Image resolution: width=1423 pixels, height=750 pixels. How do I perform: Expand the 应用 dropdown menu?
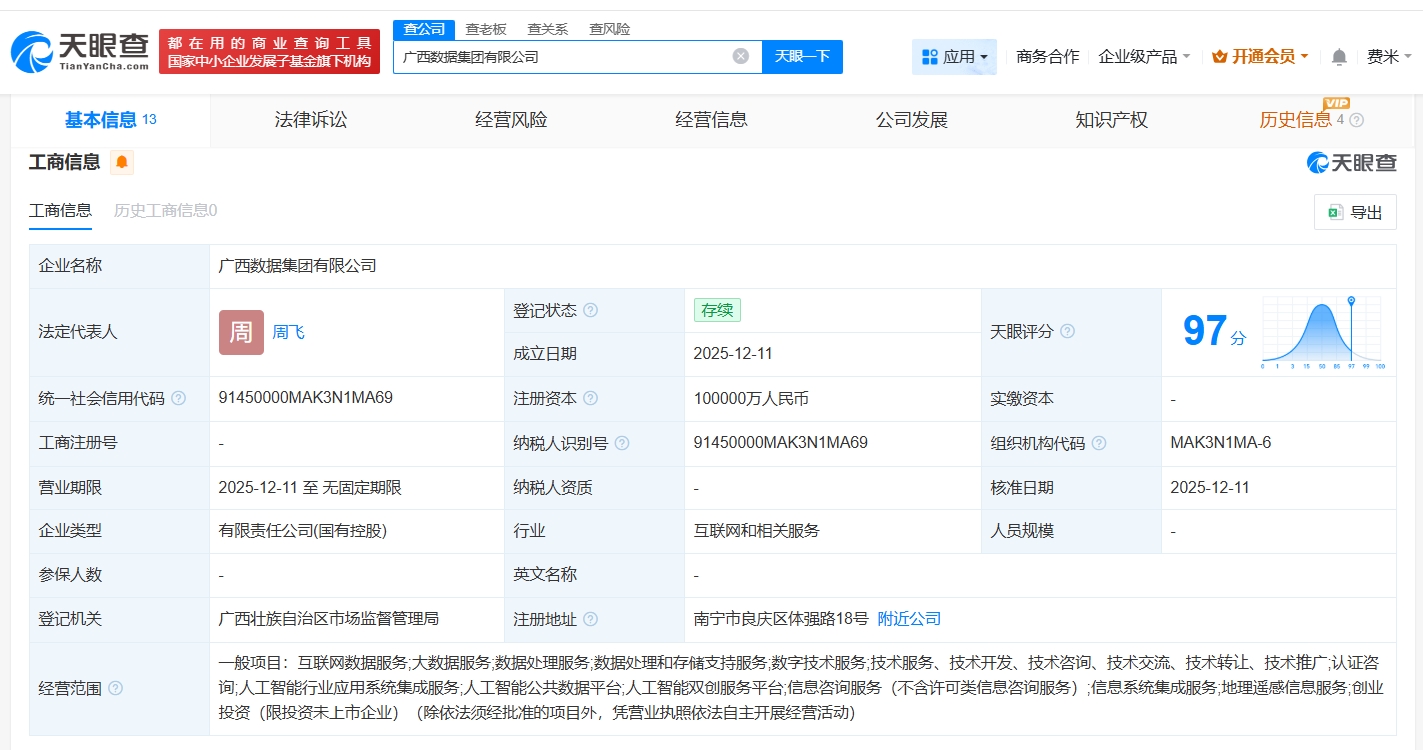pyautogui.click(x=954, y=57)
